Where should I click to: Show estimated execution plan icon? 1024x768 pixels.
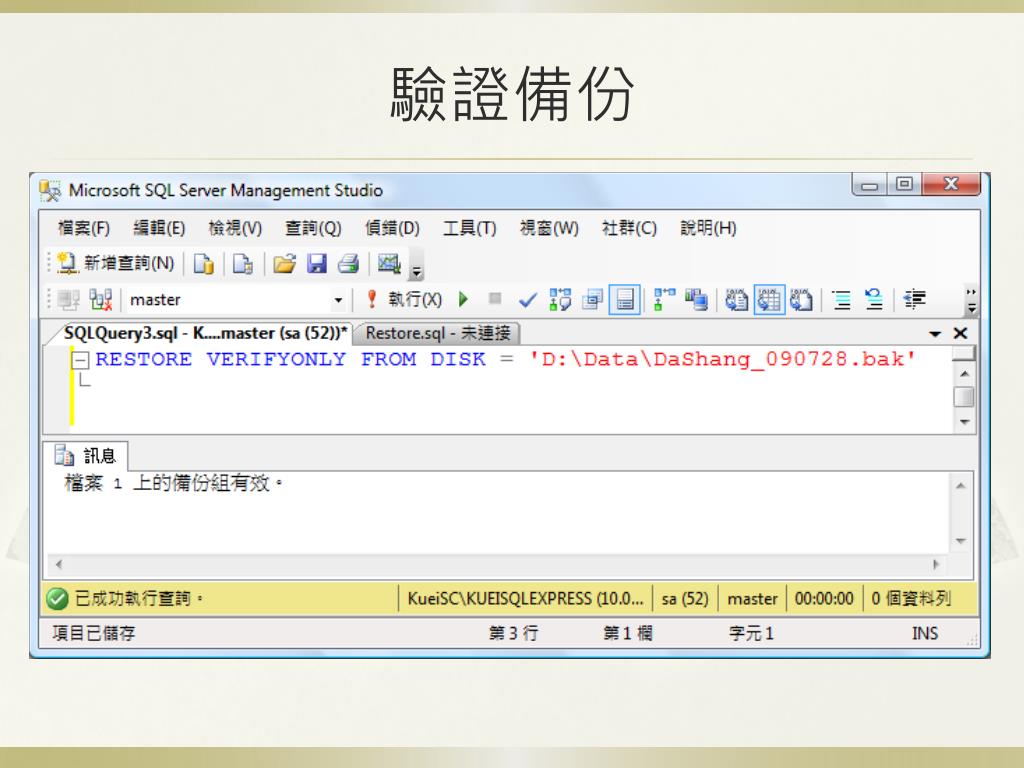560,300
